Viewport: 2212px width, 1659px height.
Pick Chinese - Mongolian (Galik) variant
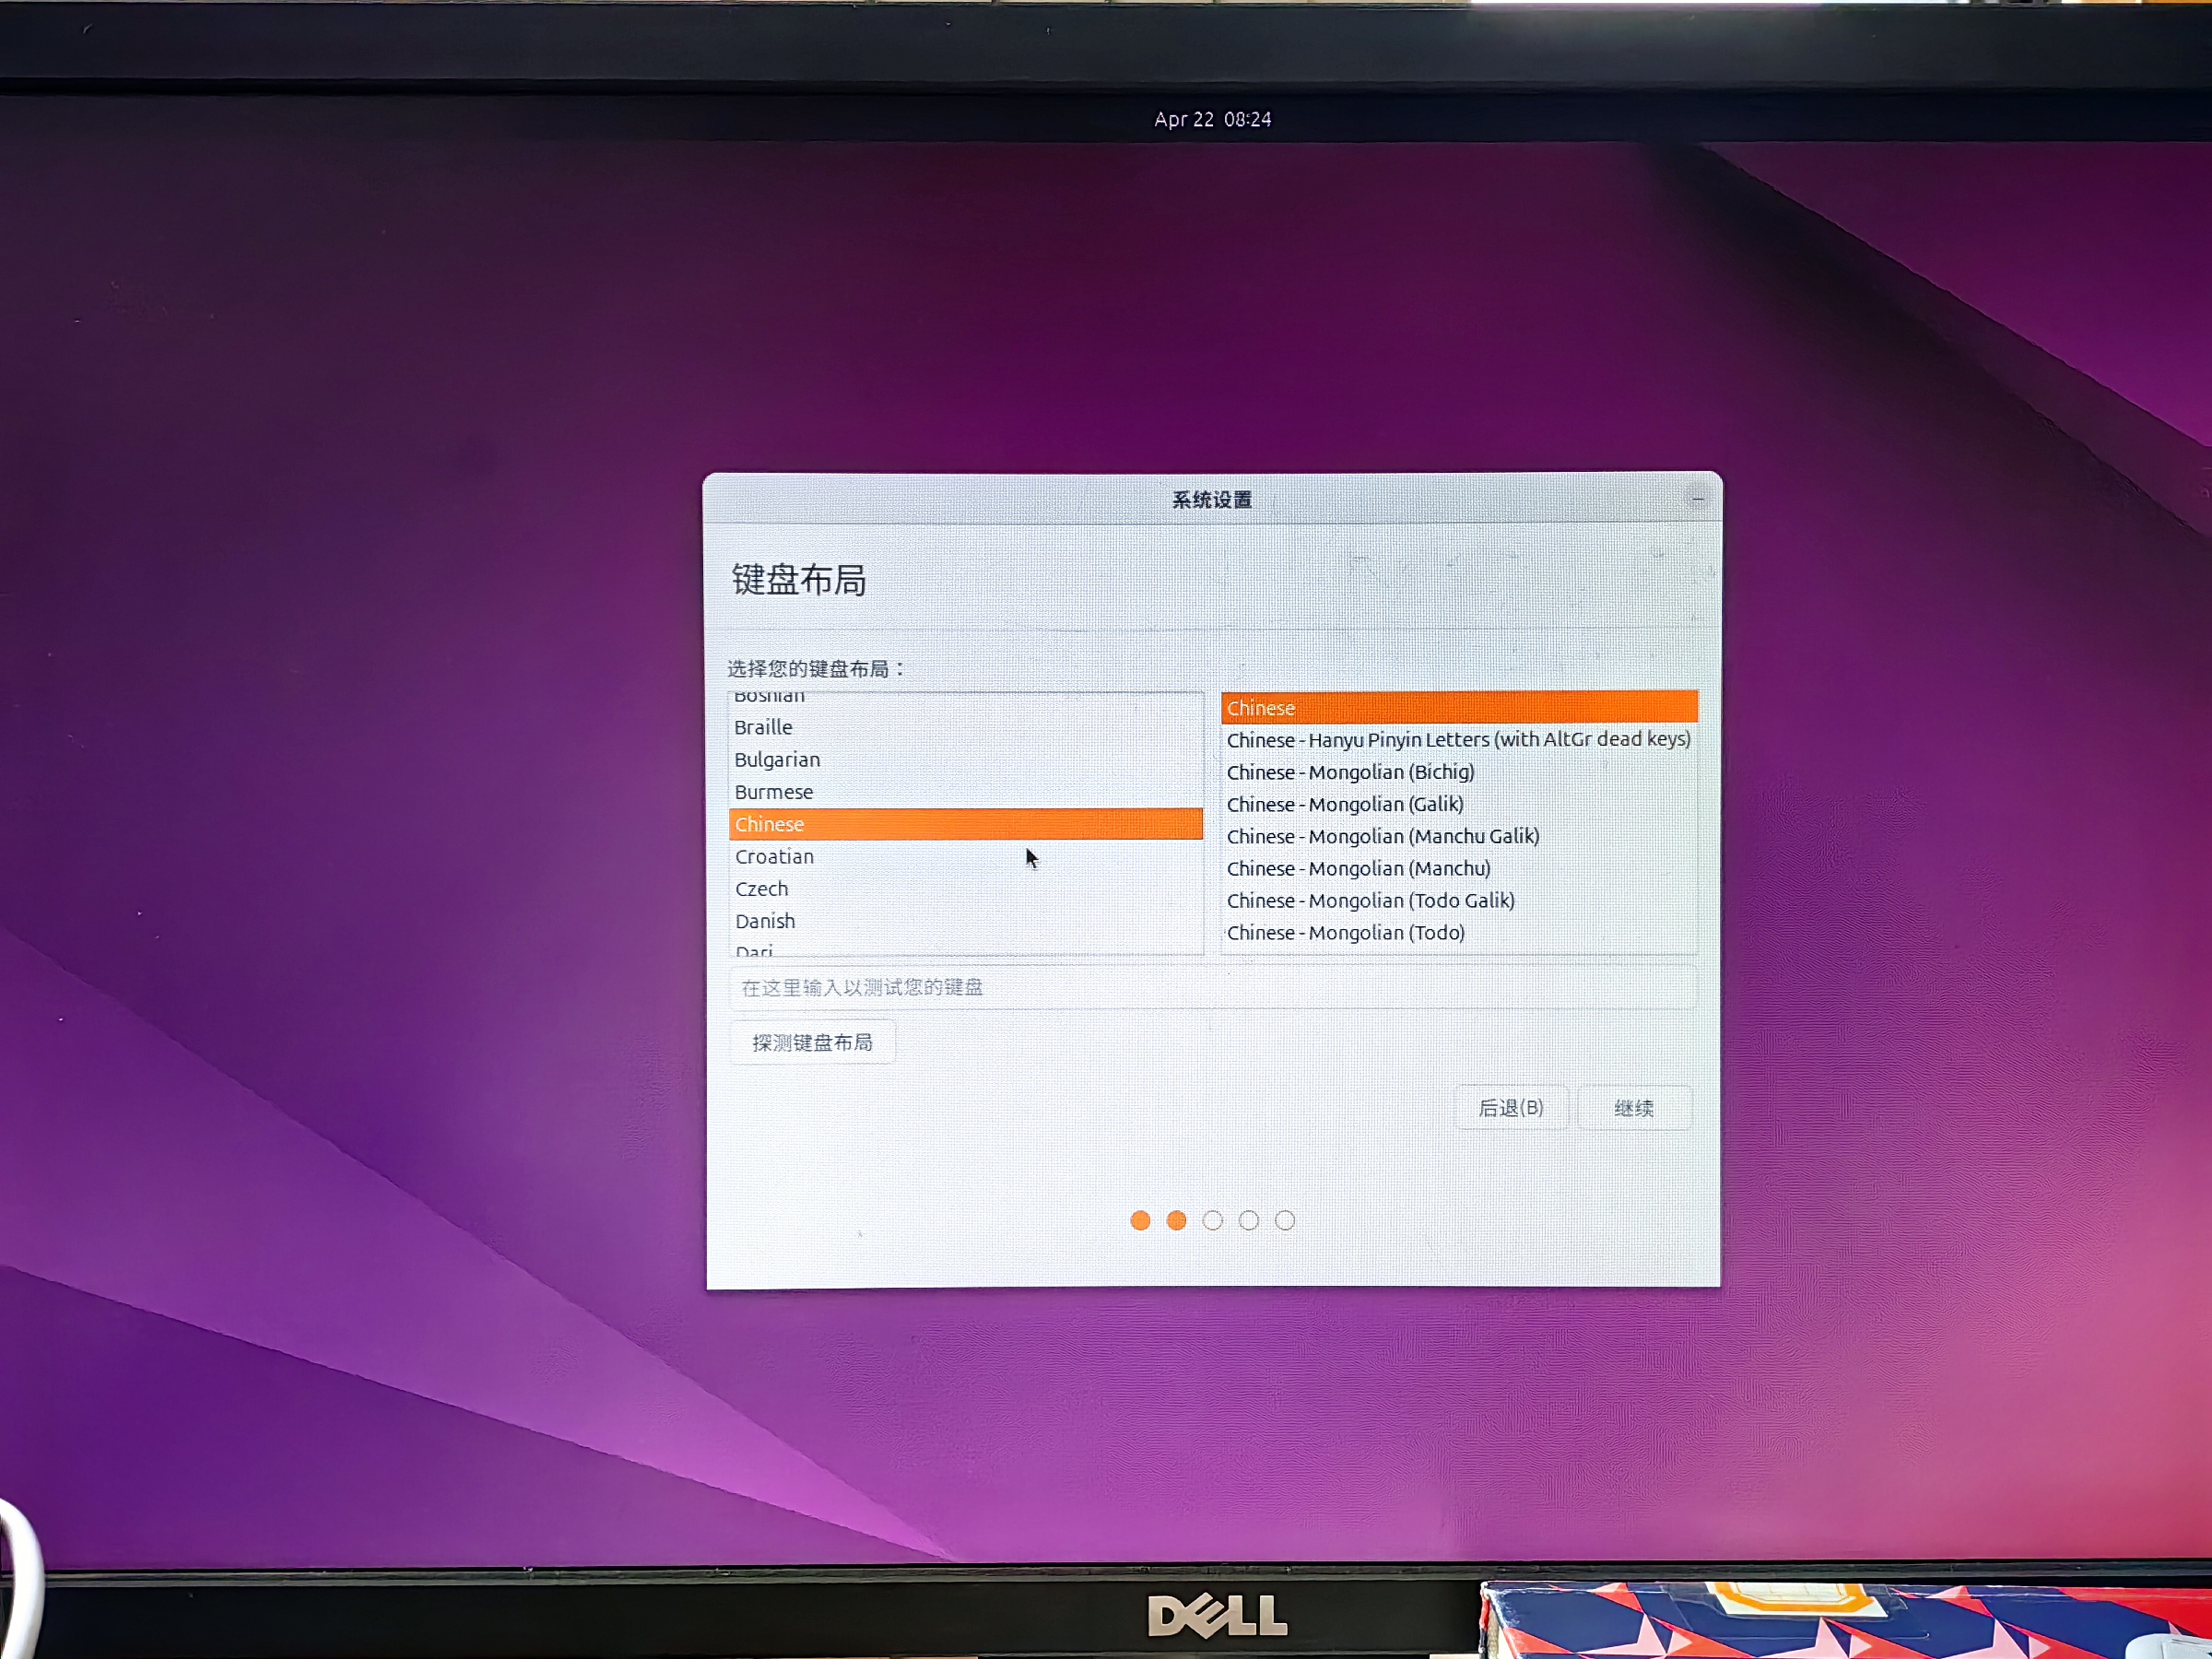[1345, 804]
